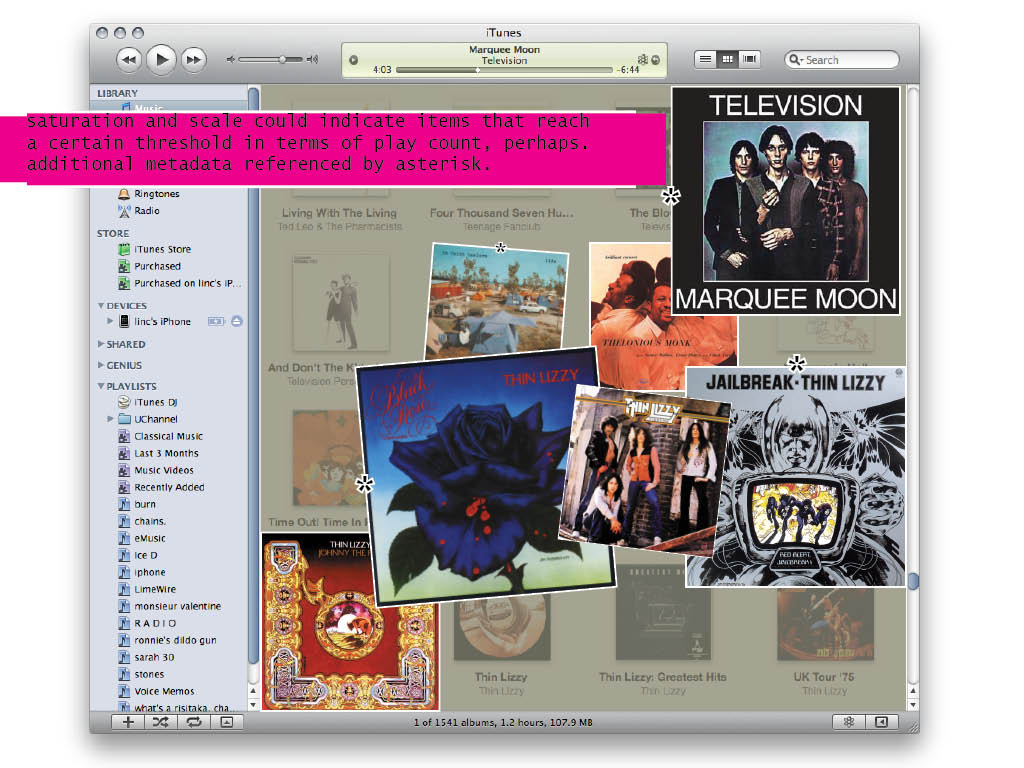This screenshot has width=1024, height=768.
Task: Open the stones playlist
Action: 149,674
